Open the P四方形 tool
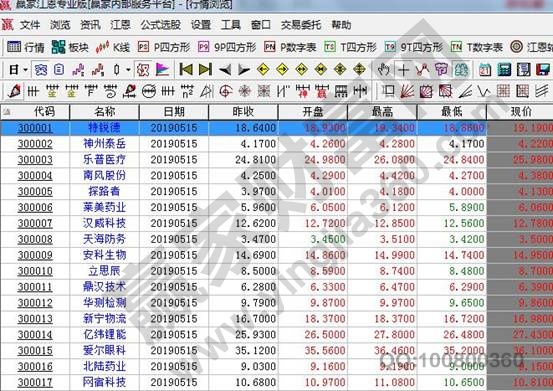 coord(164,47)
